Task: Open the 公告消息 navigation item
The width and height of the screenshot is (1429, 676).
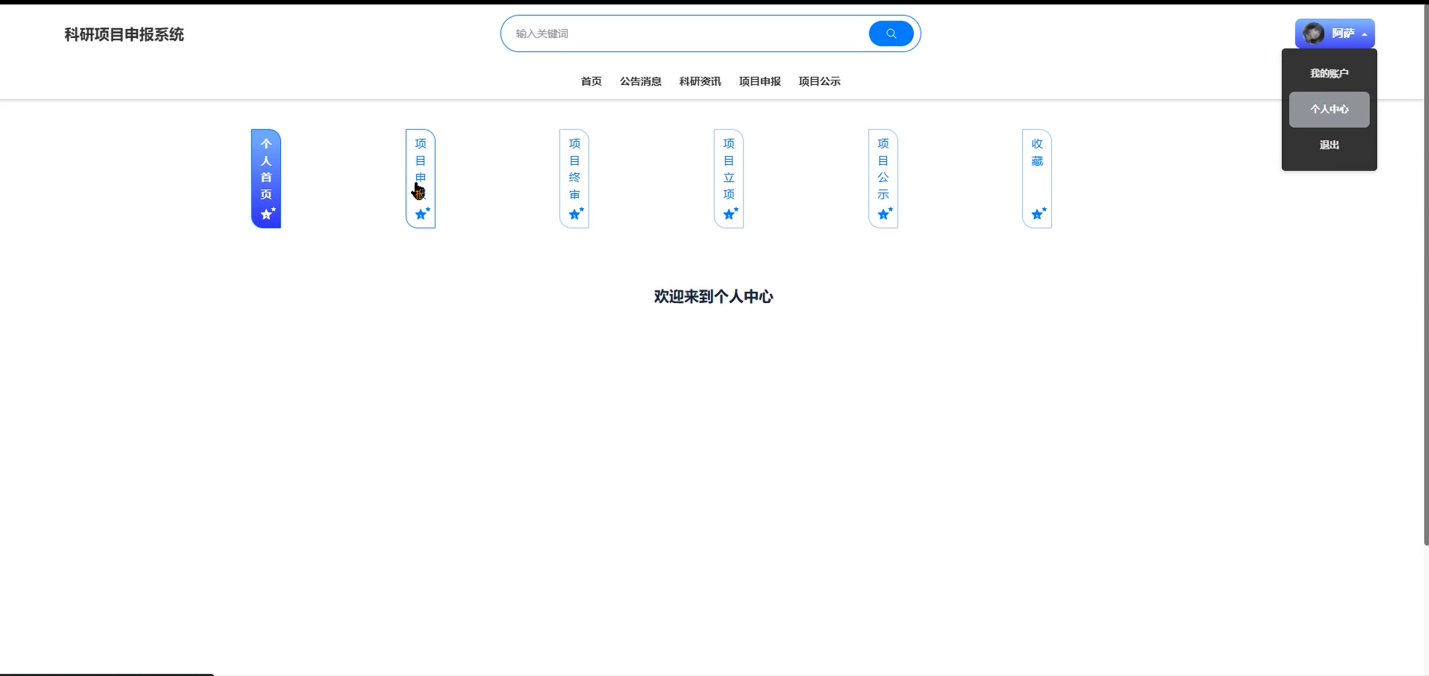Action: pyautogui.click(x=640, y=82)
